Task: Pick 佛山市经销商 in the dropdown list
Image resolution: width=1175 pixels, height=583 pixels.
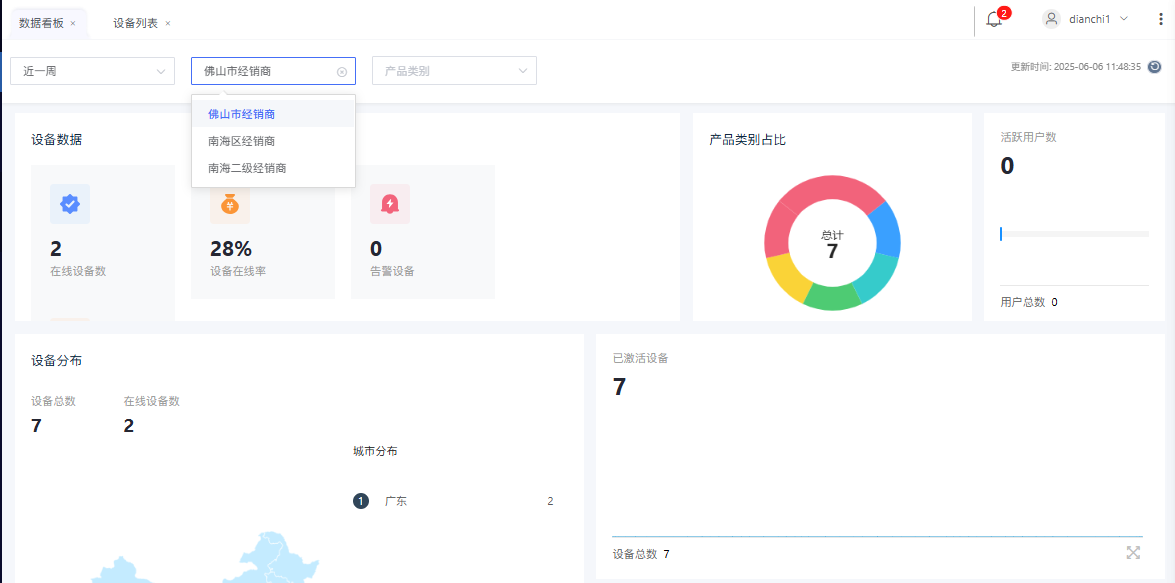Action: point(241,114)
